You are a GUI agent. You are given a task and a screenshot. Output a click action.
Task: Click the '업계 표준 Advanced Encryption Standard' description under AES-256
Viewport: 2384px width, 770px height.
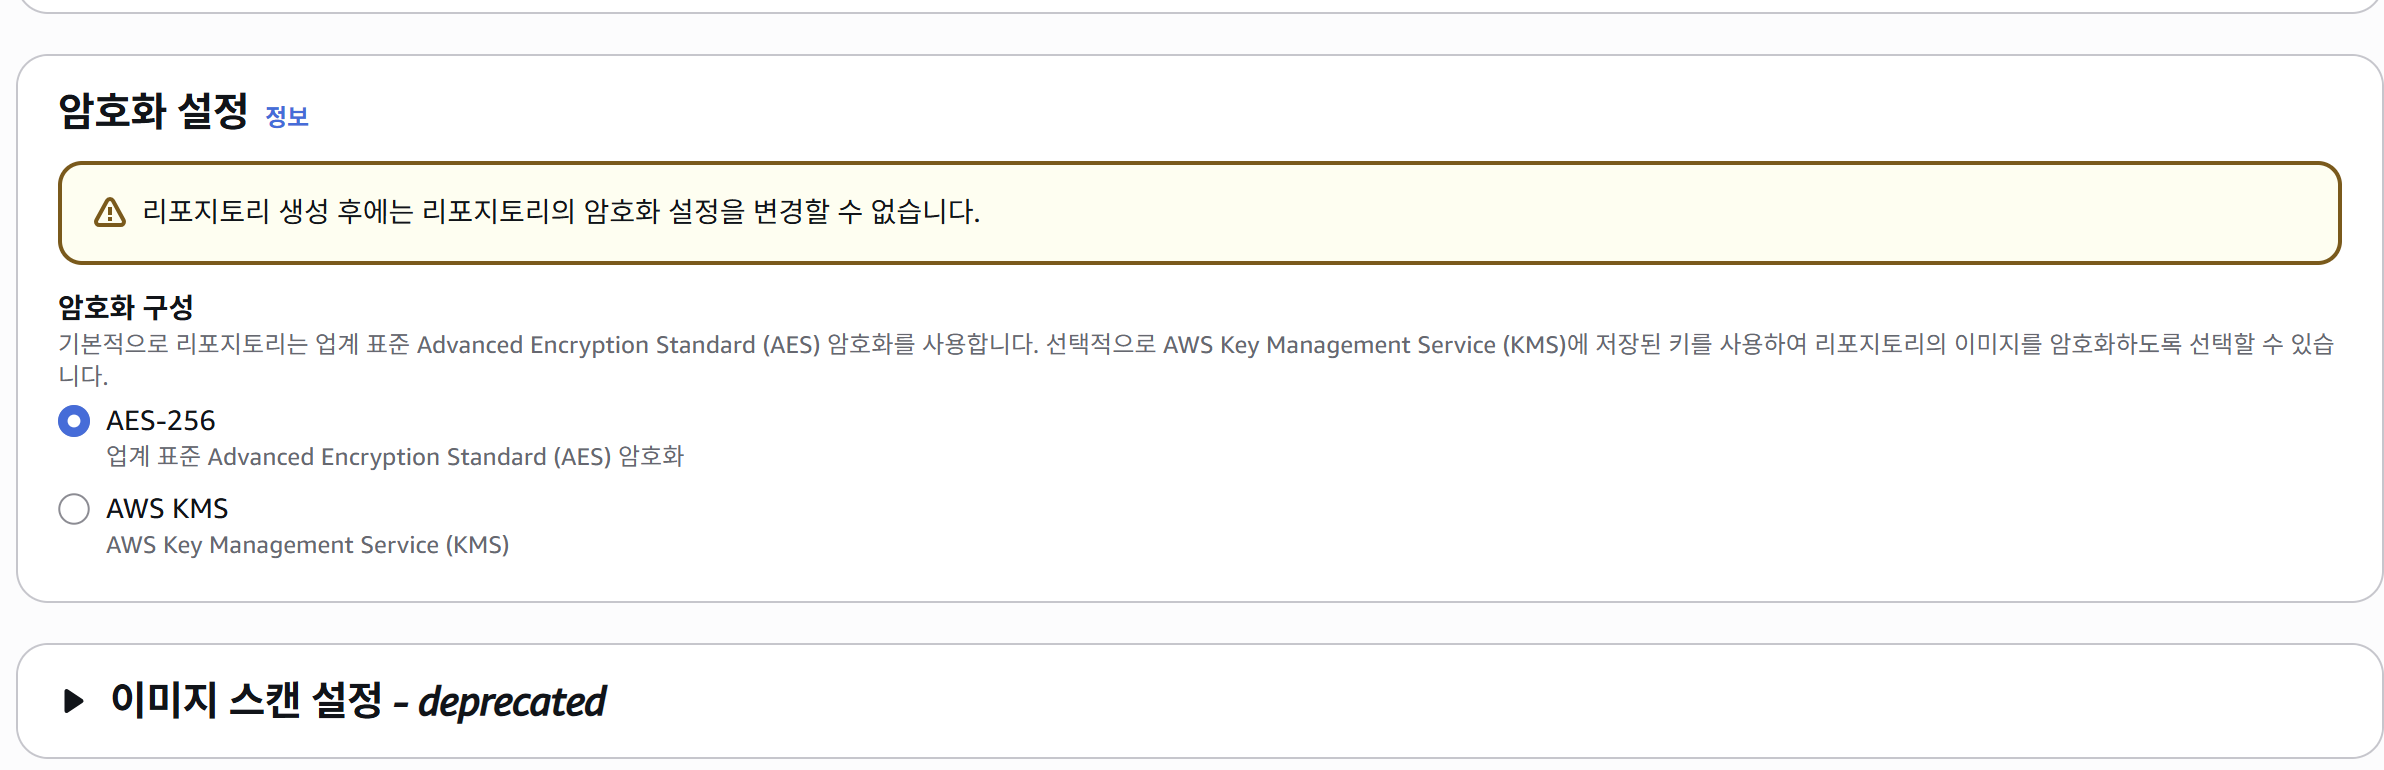click(395, 457)
